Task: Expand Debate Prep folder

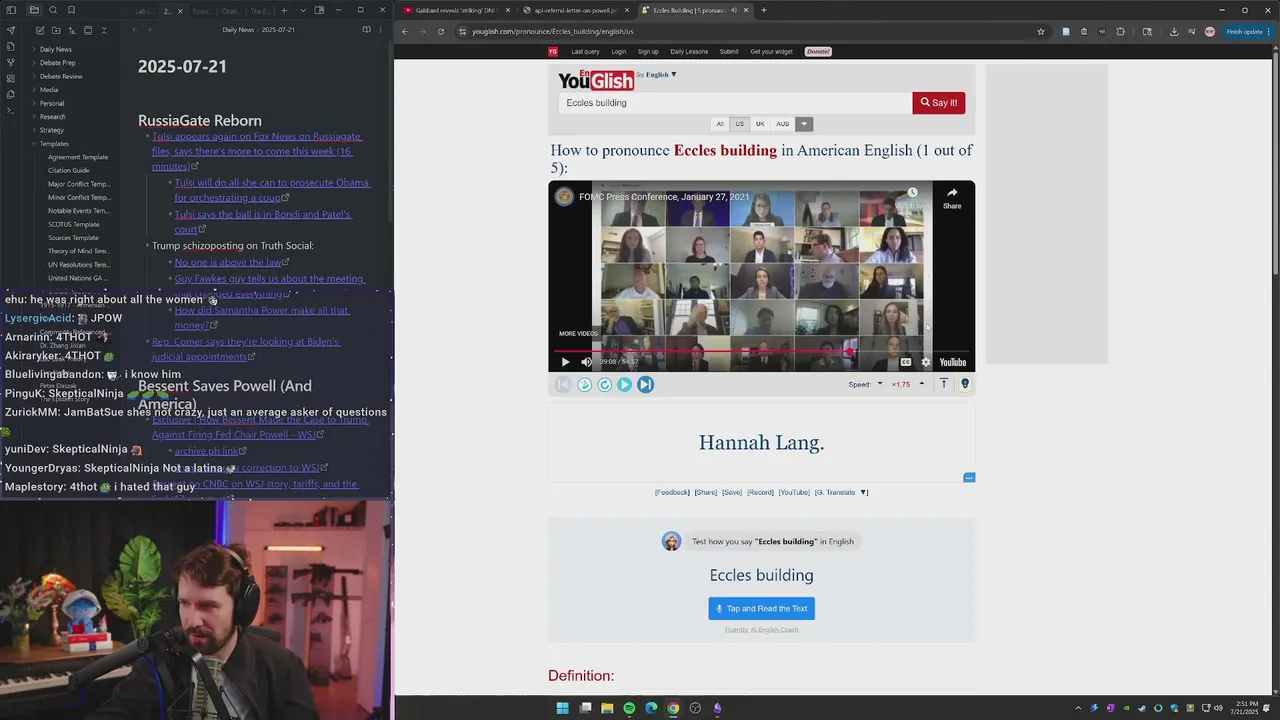Action: [57, 63]
